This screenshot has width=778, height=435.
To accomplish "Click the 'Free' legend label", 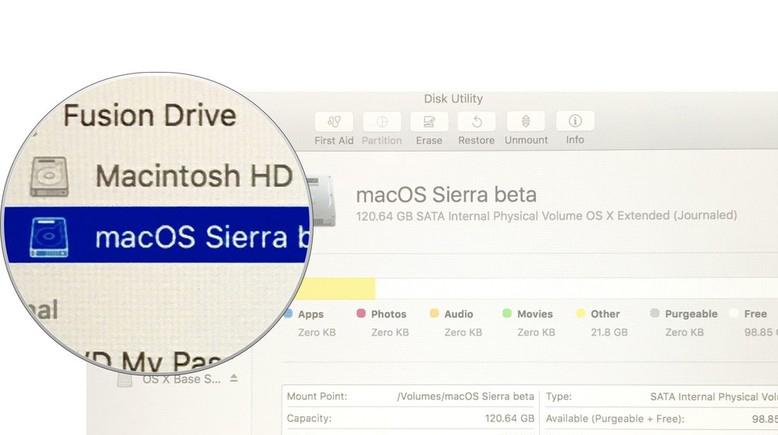I will 755,314.
